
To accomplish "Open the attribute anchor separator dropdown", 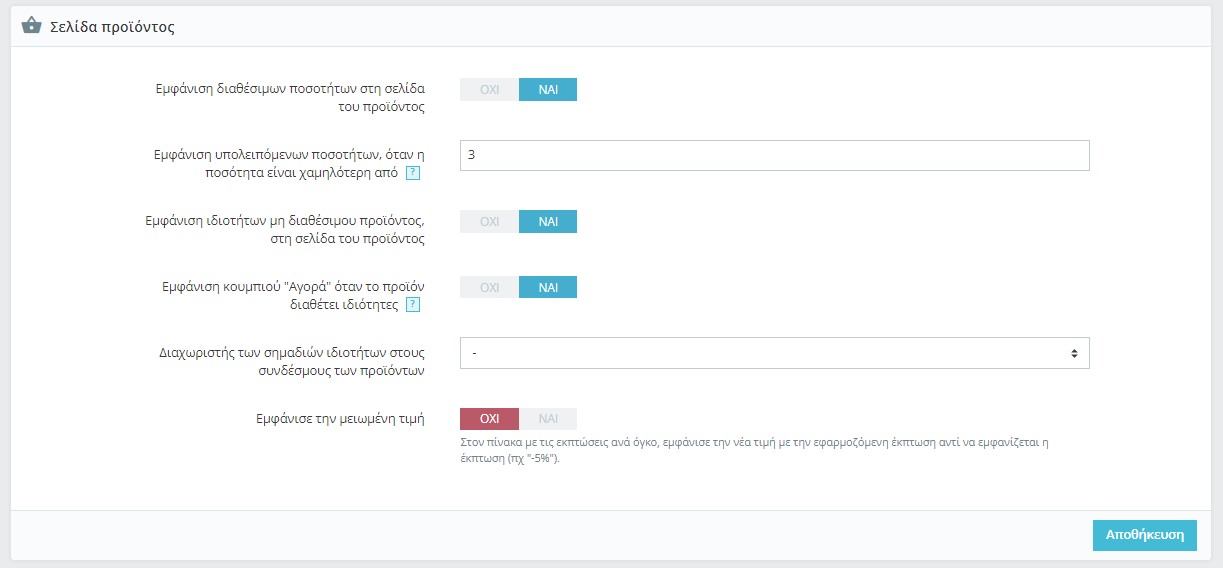I will [774, 353].
